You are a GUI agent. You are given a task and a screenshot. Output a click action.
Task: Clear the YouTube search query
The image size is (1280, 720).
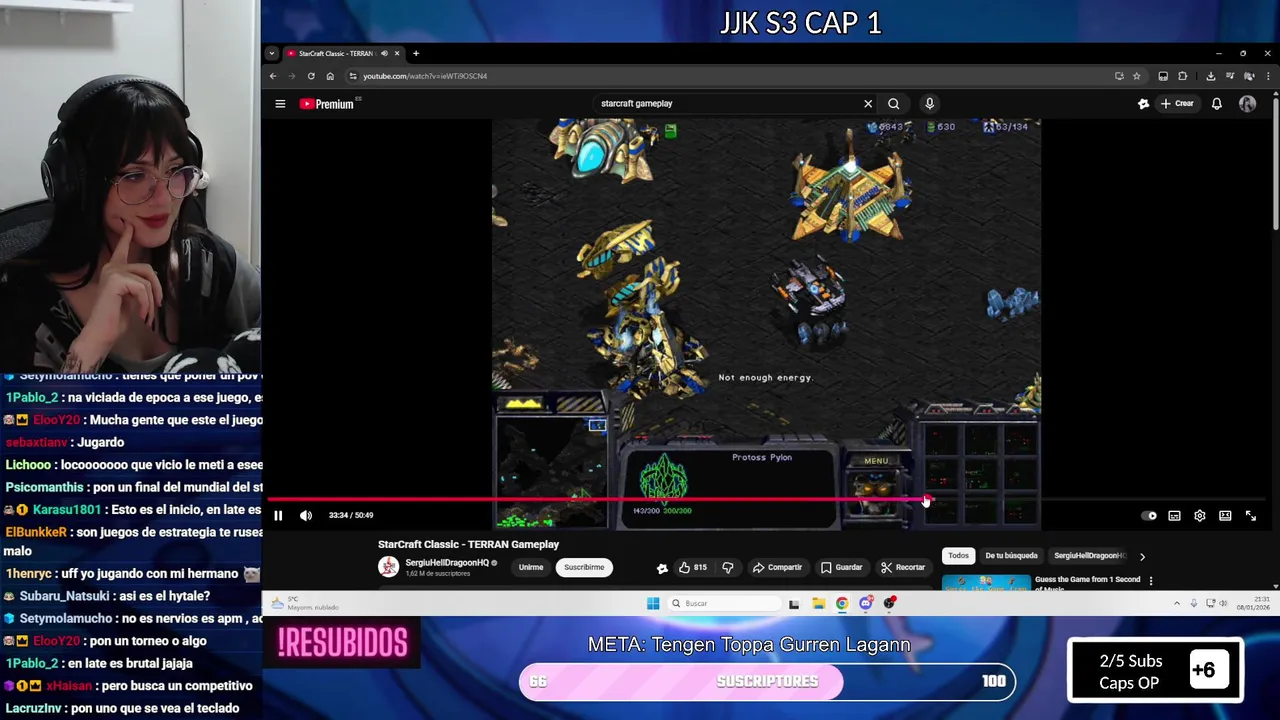868,104
